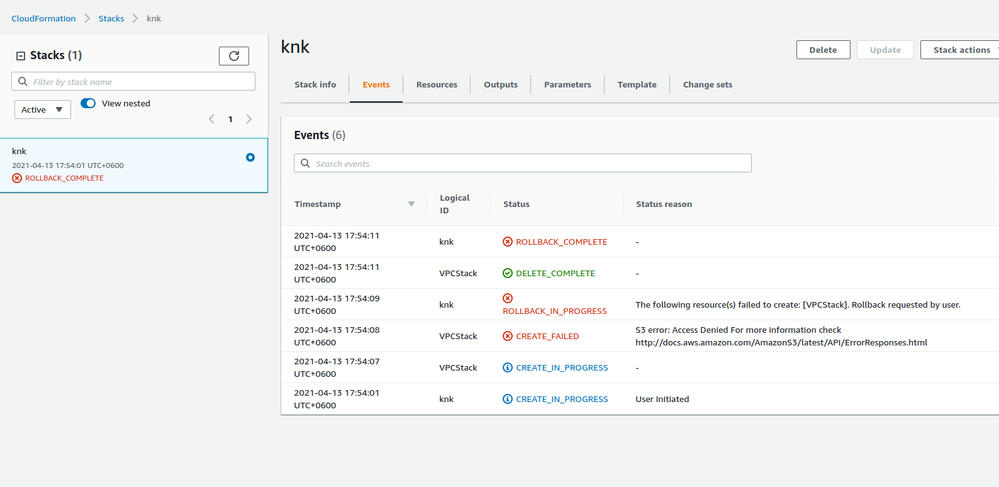The image size is (999, 487).
Task: Click info icon for knk CREATE_IN_PROGRESS
Action: click(507, 399)
